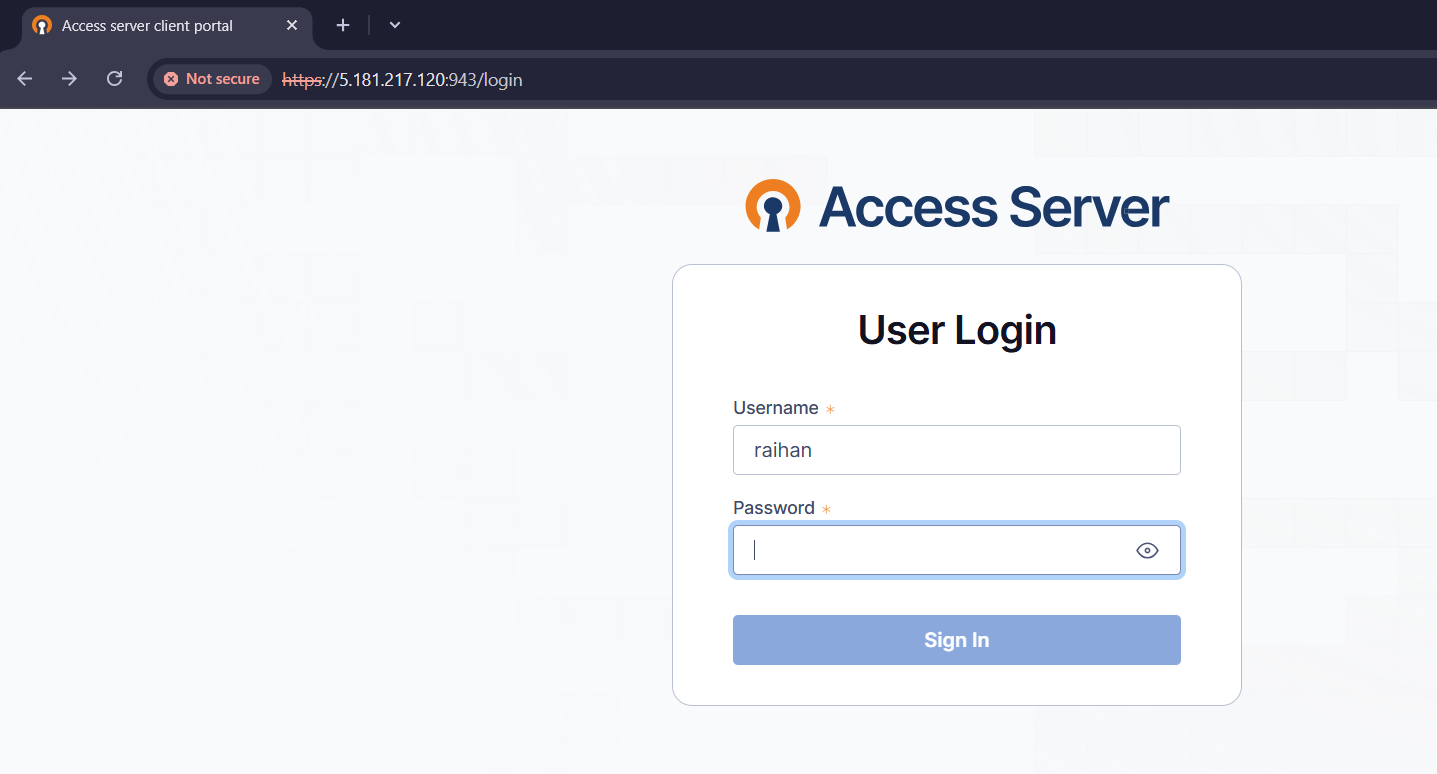
Task: Reload the login page
Action: (x=115, y=79)
